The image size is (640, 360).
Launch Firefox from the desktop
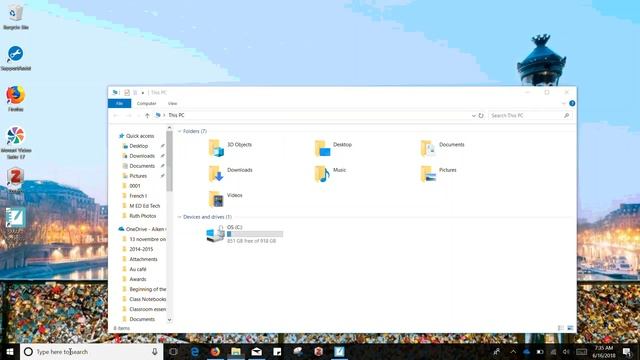[x=16, y=99]
